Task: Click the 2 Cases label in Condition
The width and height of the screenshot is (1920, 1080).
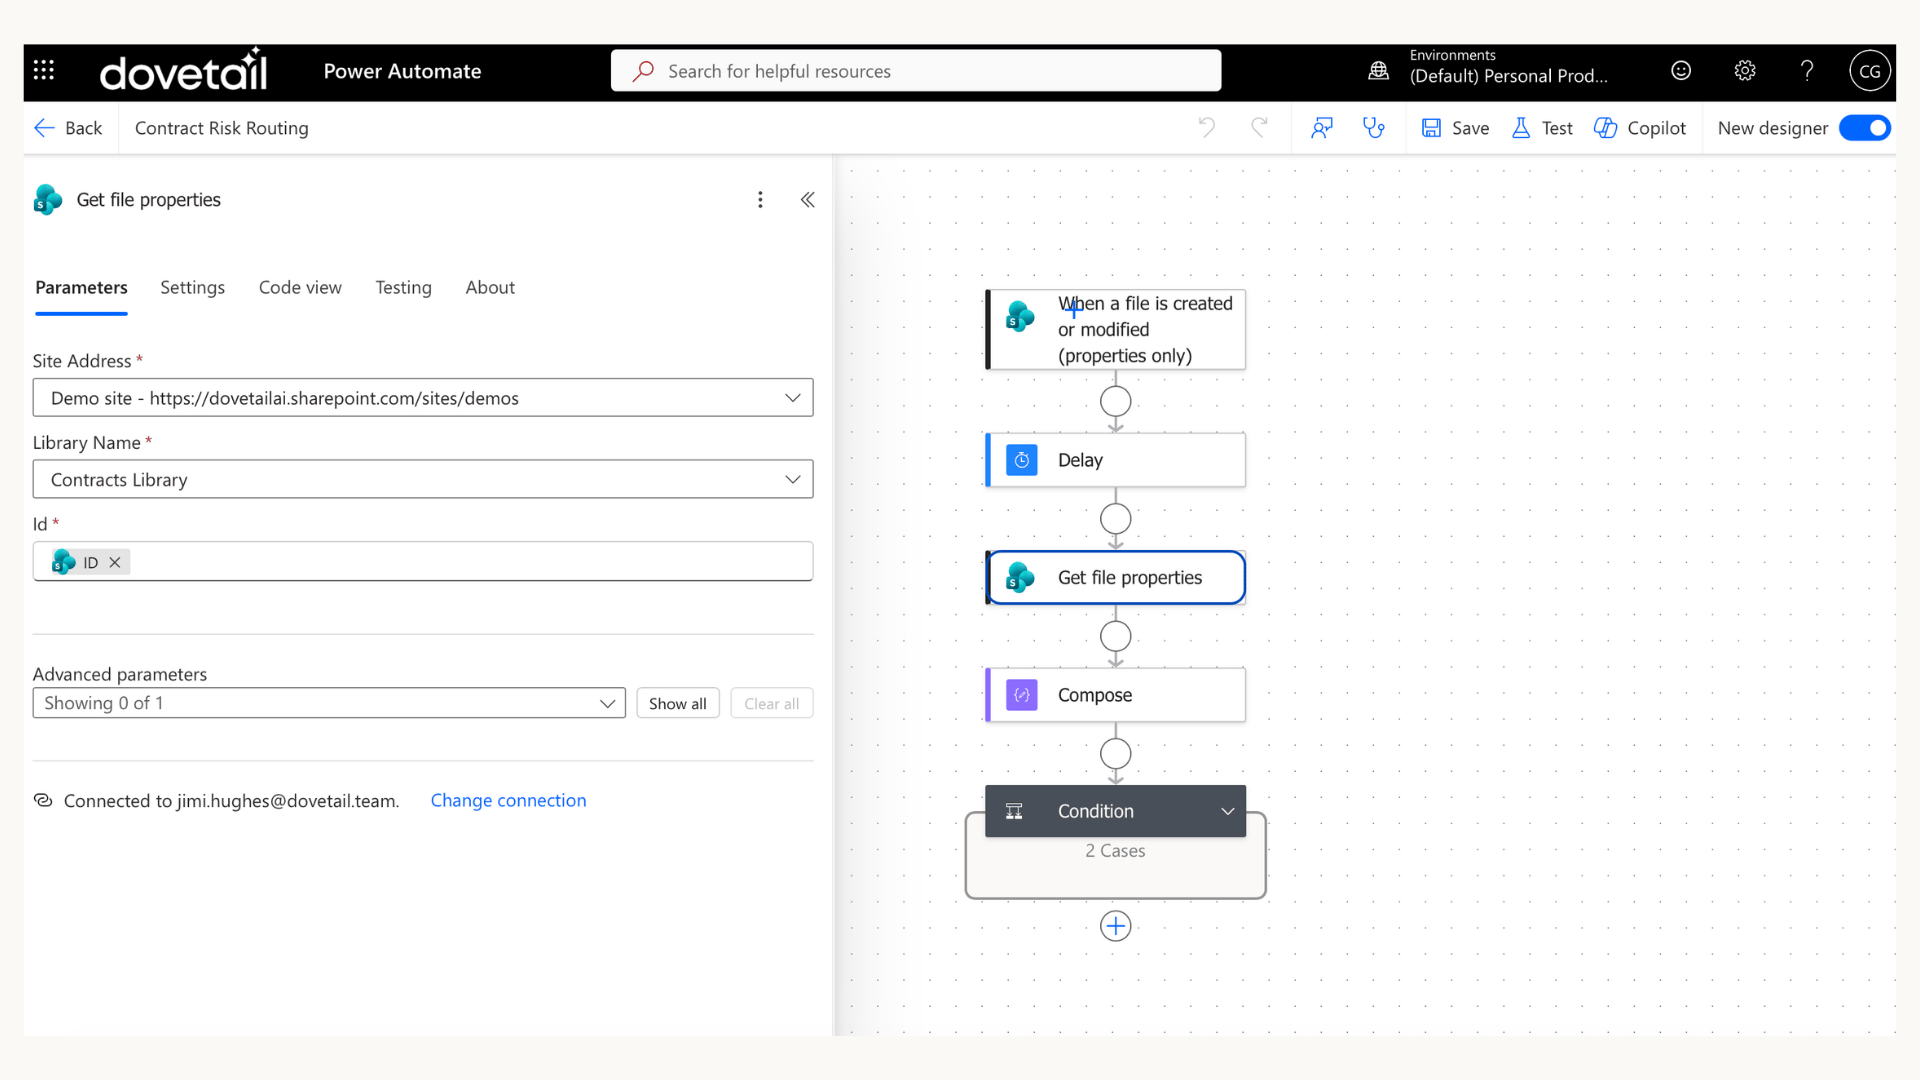Action: (x=1115, y=851)
